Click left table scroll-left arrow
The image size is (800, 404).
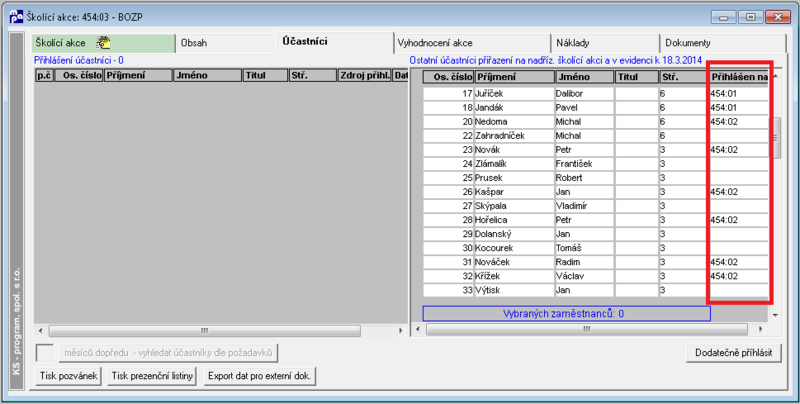point(40,331)
